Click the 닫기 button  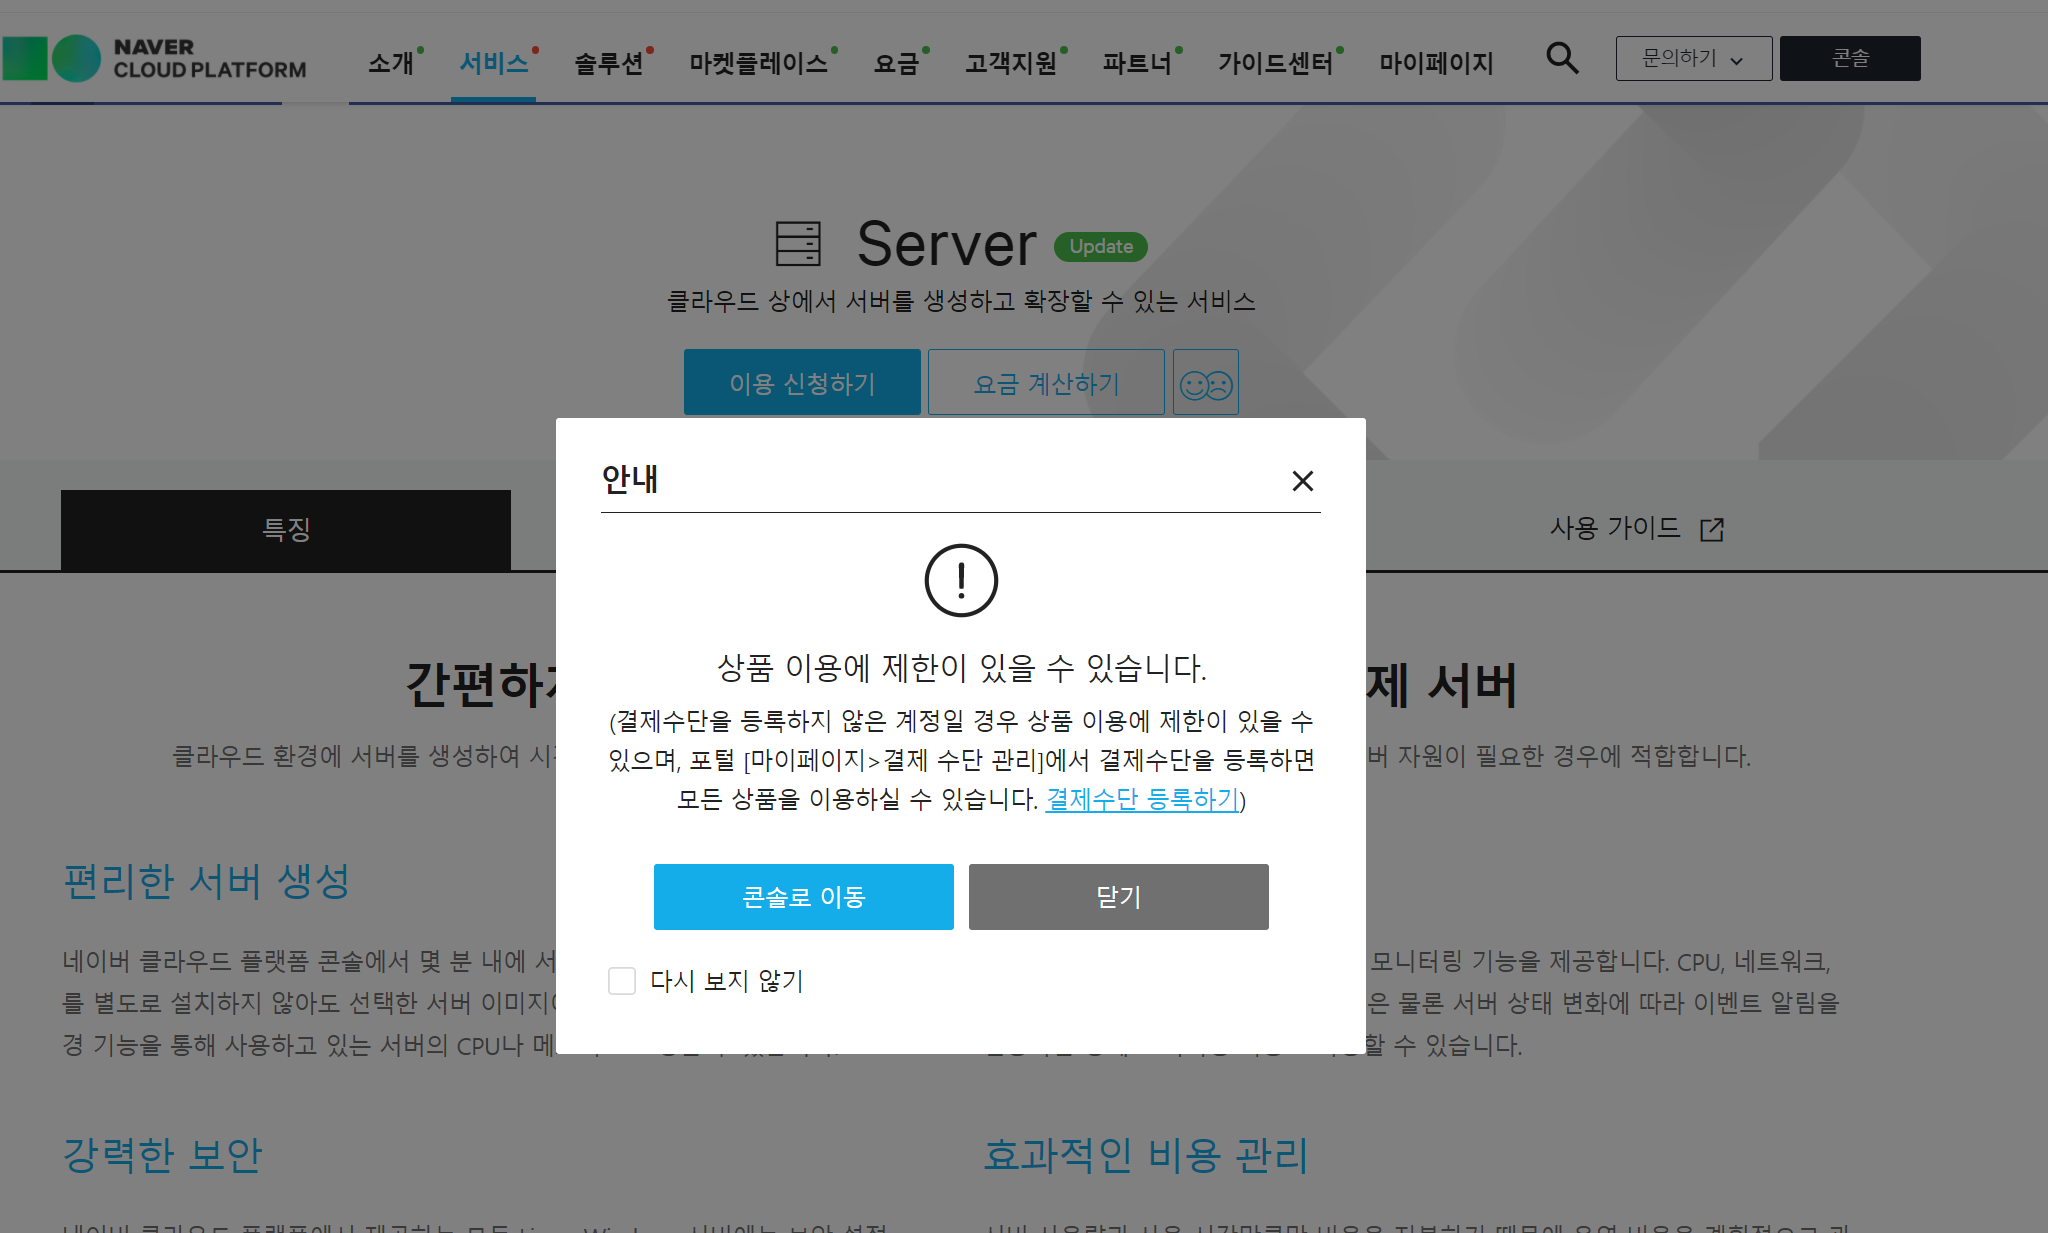click(1118, 897)
